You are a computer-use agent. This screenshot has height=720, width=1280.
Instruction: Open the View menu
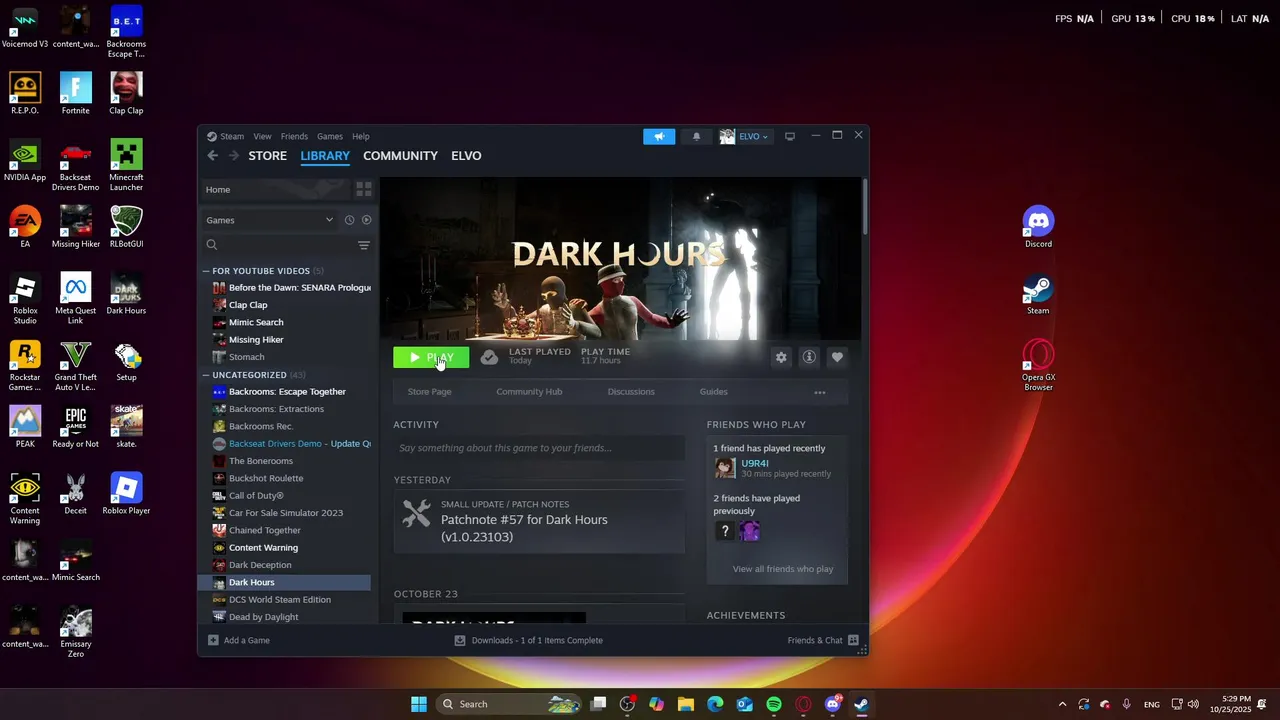point(262,136)
